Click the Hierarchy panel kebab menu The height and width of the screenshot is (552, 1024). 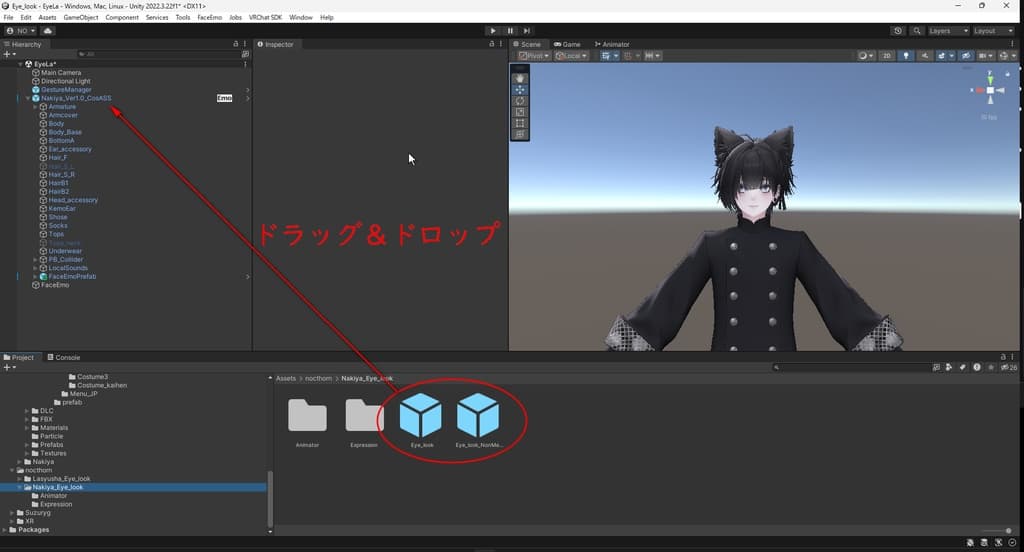tap(245, 44)
